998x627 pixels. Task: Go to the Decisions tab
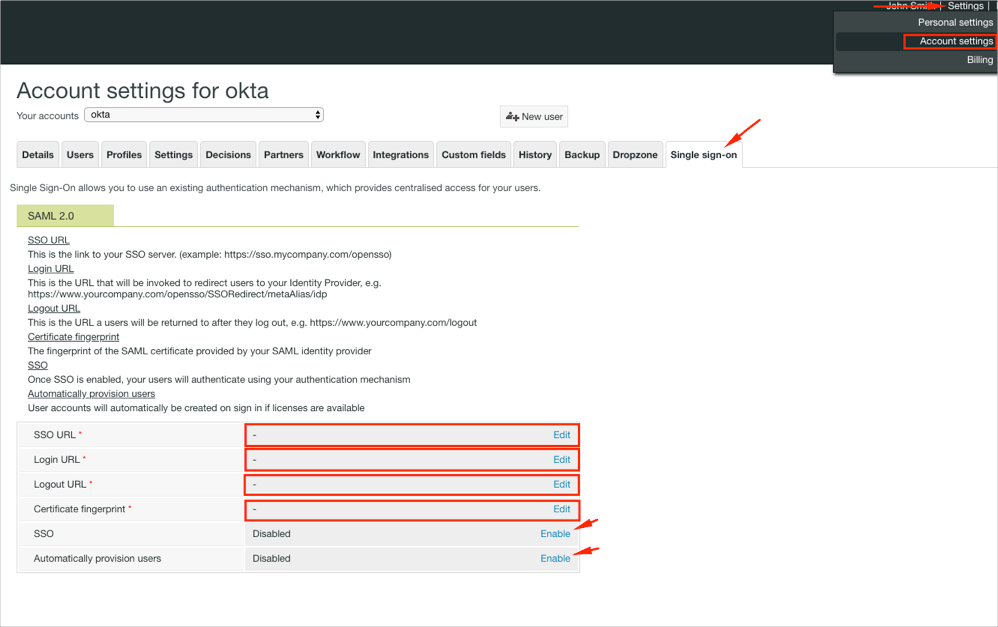[x=228, y=155]
